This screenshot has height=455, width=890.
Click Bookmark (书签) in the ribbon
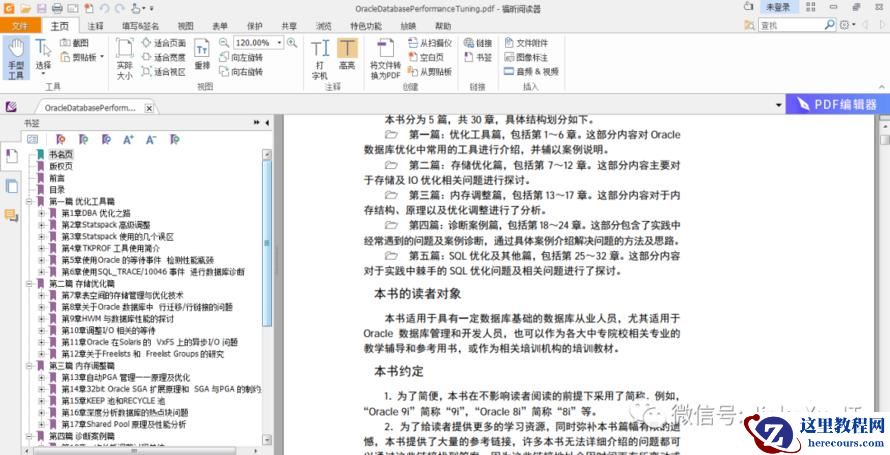(478, 57)
